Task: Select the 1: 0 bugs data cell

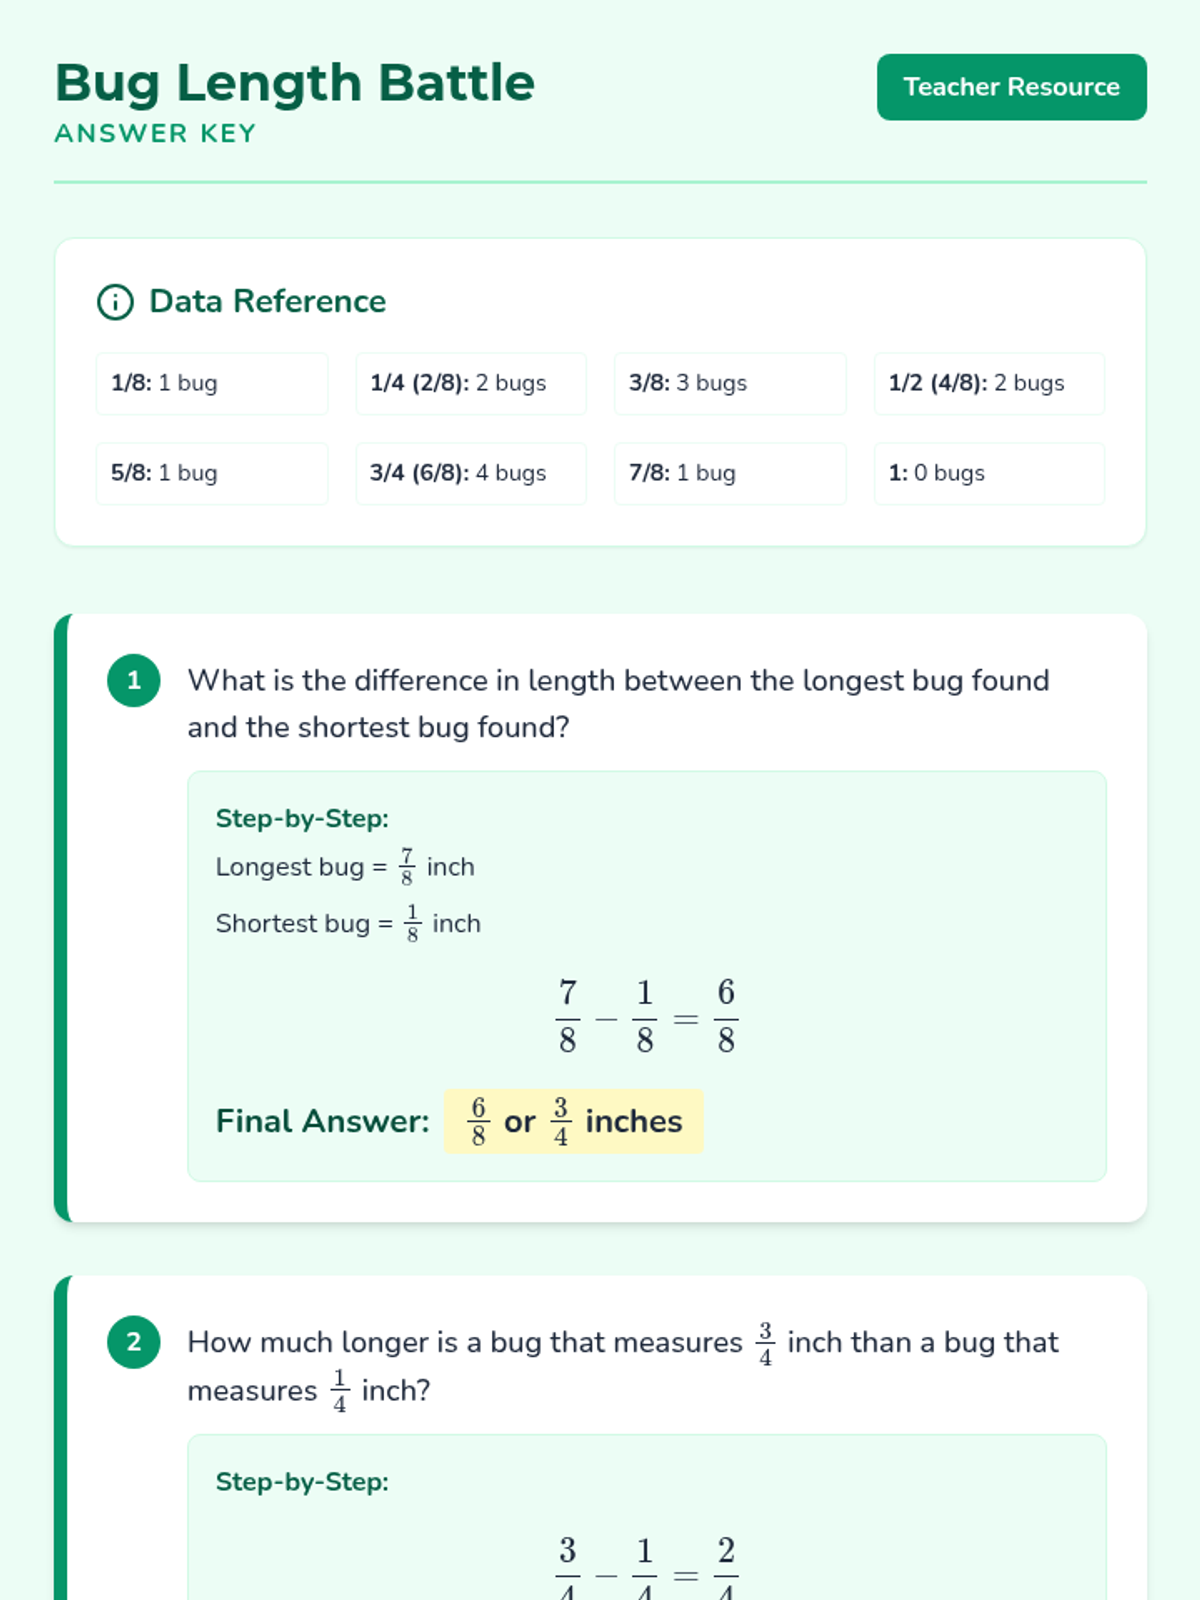Action: pos(988,473)
